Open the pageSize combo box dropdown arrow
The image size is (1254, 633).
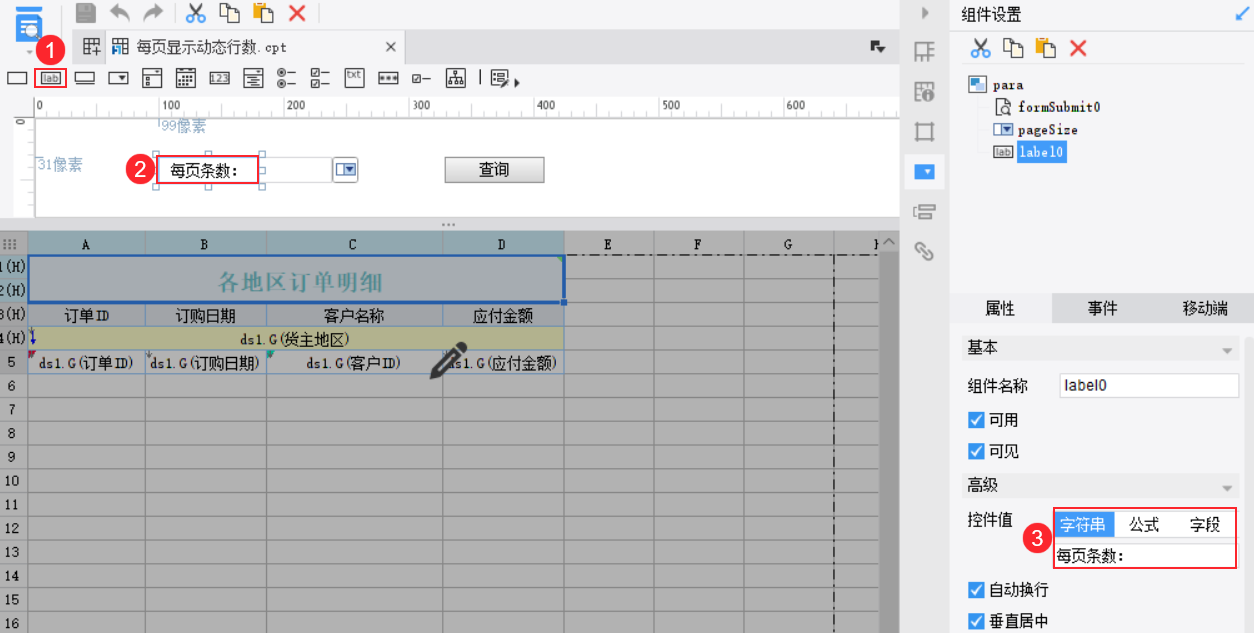click(x=346, y=170)
